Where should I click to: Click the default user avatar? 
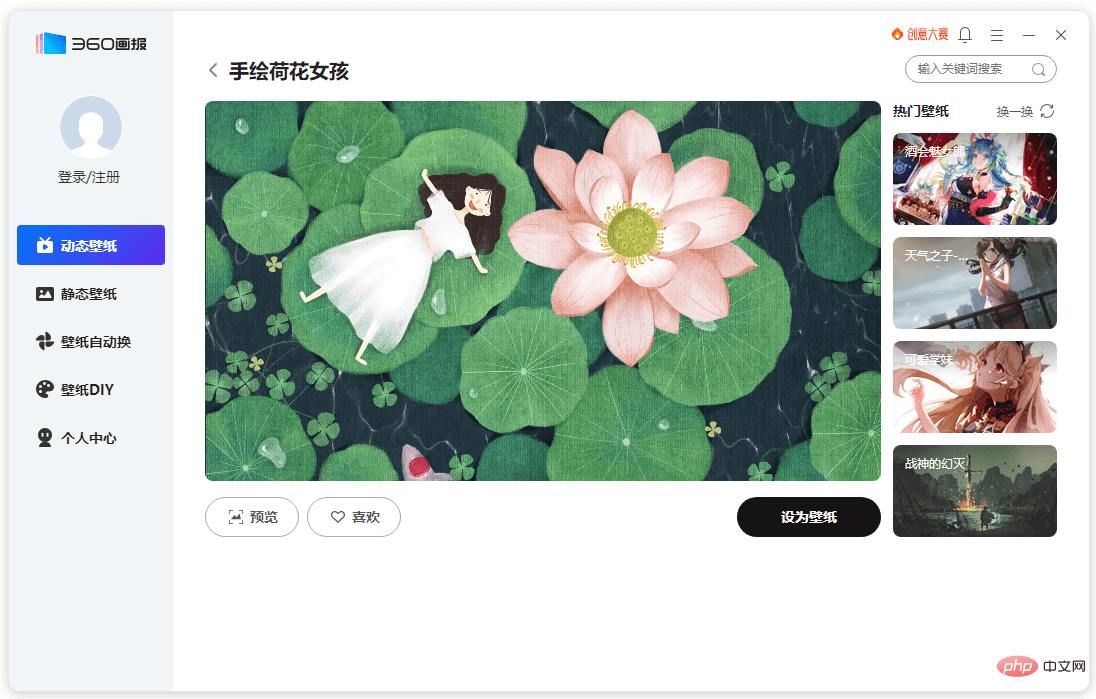[x=91, y=127]
